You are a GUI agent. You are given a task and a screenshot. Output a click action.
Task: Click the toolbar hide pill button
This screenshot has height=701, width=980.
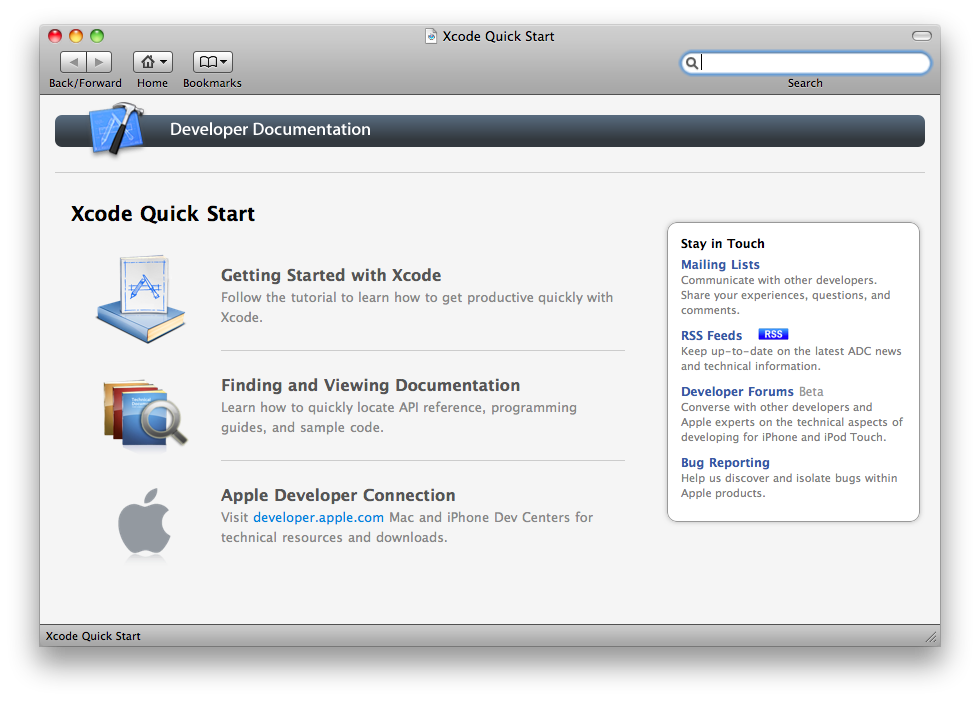pos(921,36)
